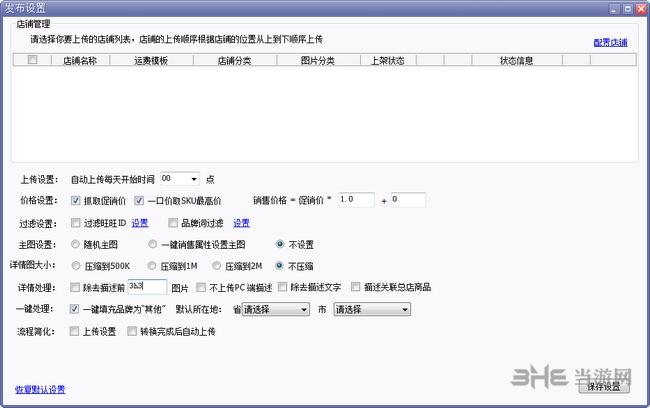Click the 恢复默认设置 link
Viewport: 650px width, 408px height.
(x=40, y=389)
